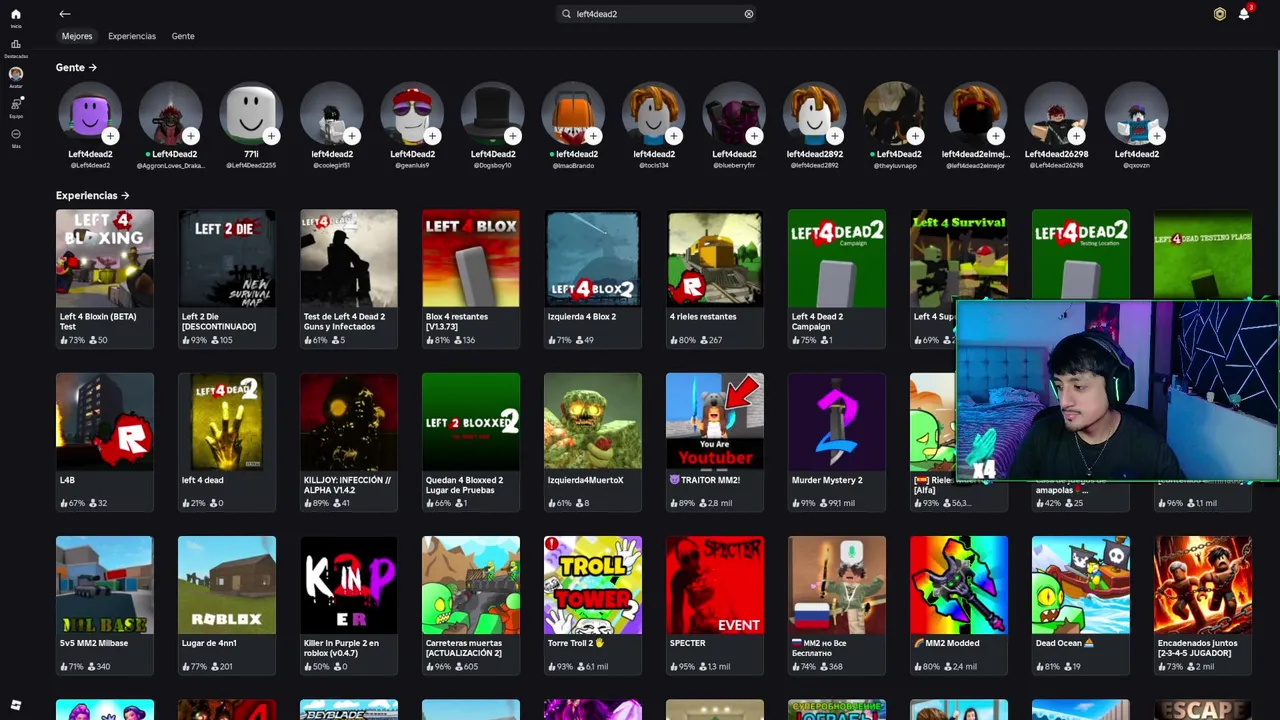This screenshot has width=1280, height=720.
Task: Open the Destacadas charts icon in sidebar
Action: click(x=15, y=44)
